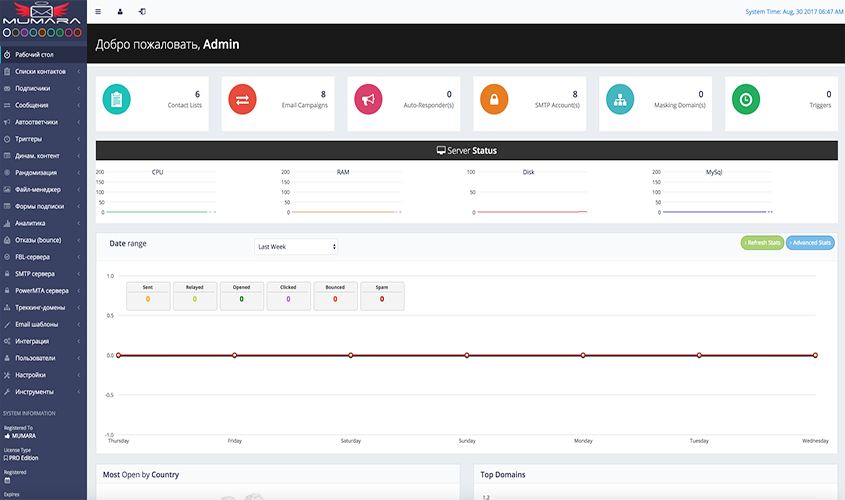Screen dimensions: 845x500
Task: Open the Аналитика sidebar menu item
Action: click(x=40, y=223)
